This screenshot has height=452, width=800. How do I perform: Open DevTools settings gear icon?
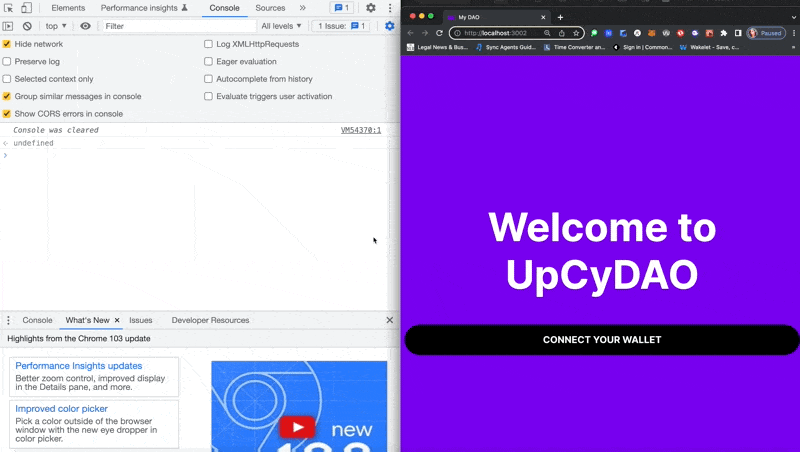coord(371,8)
